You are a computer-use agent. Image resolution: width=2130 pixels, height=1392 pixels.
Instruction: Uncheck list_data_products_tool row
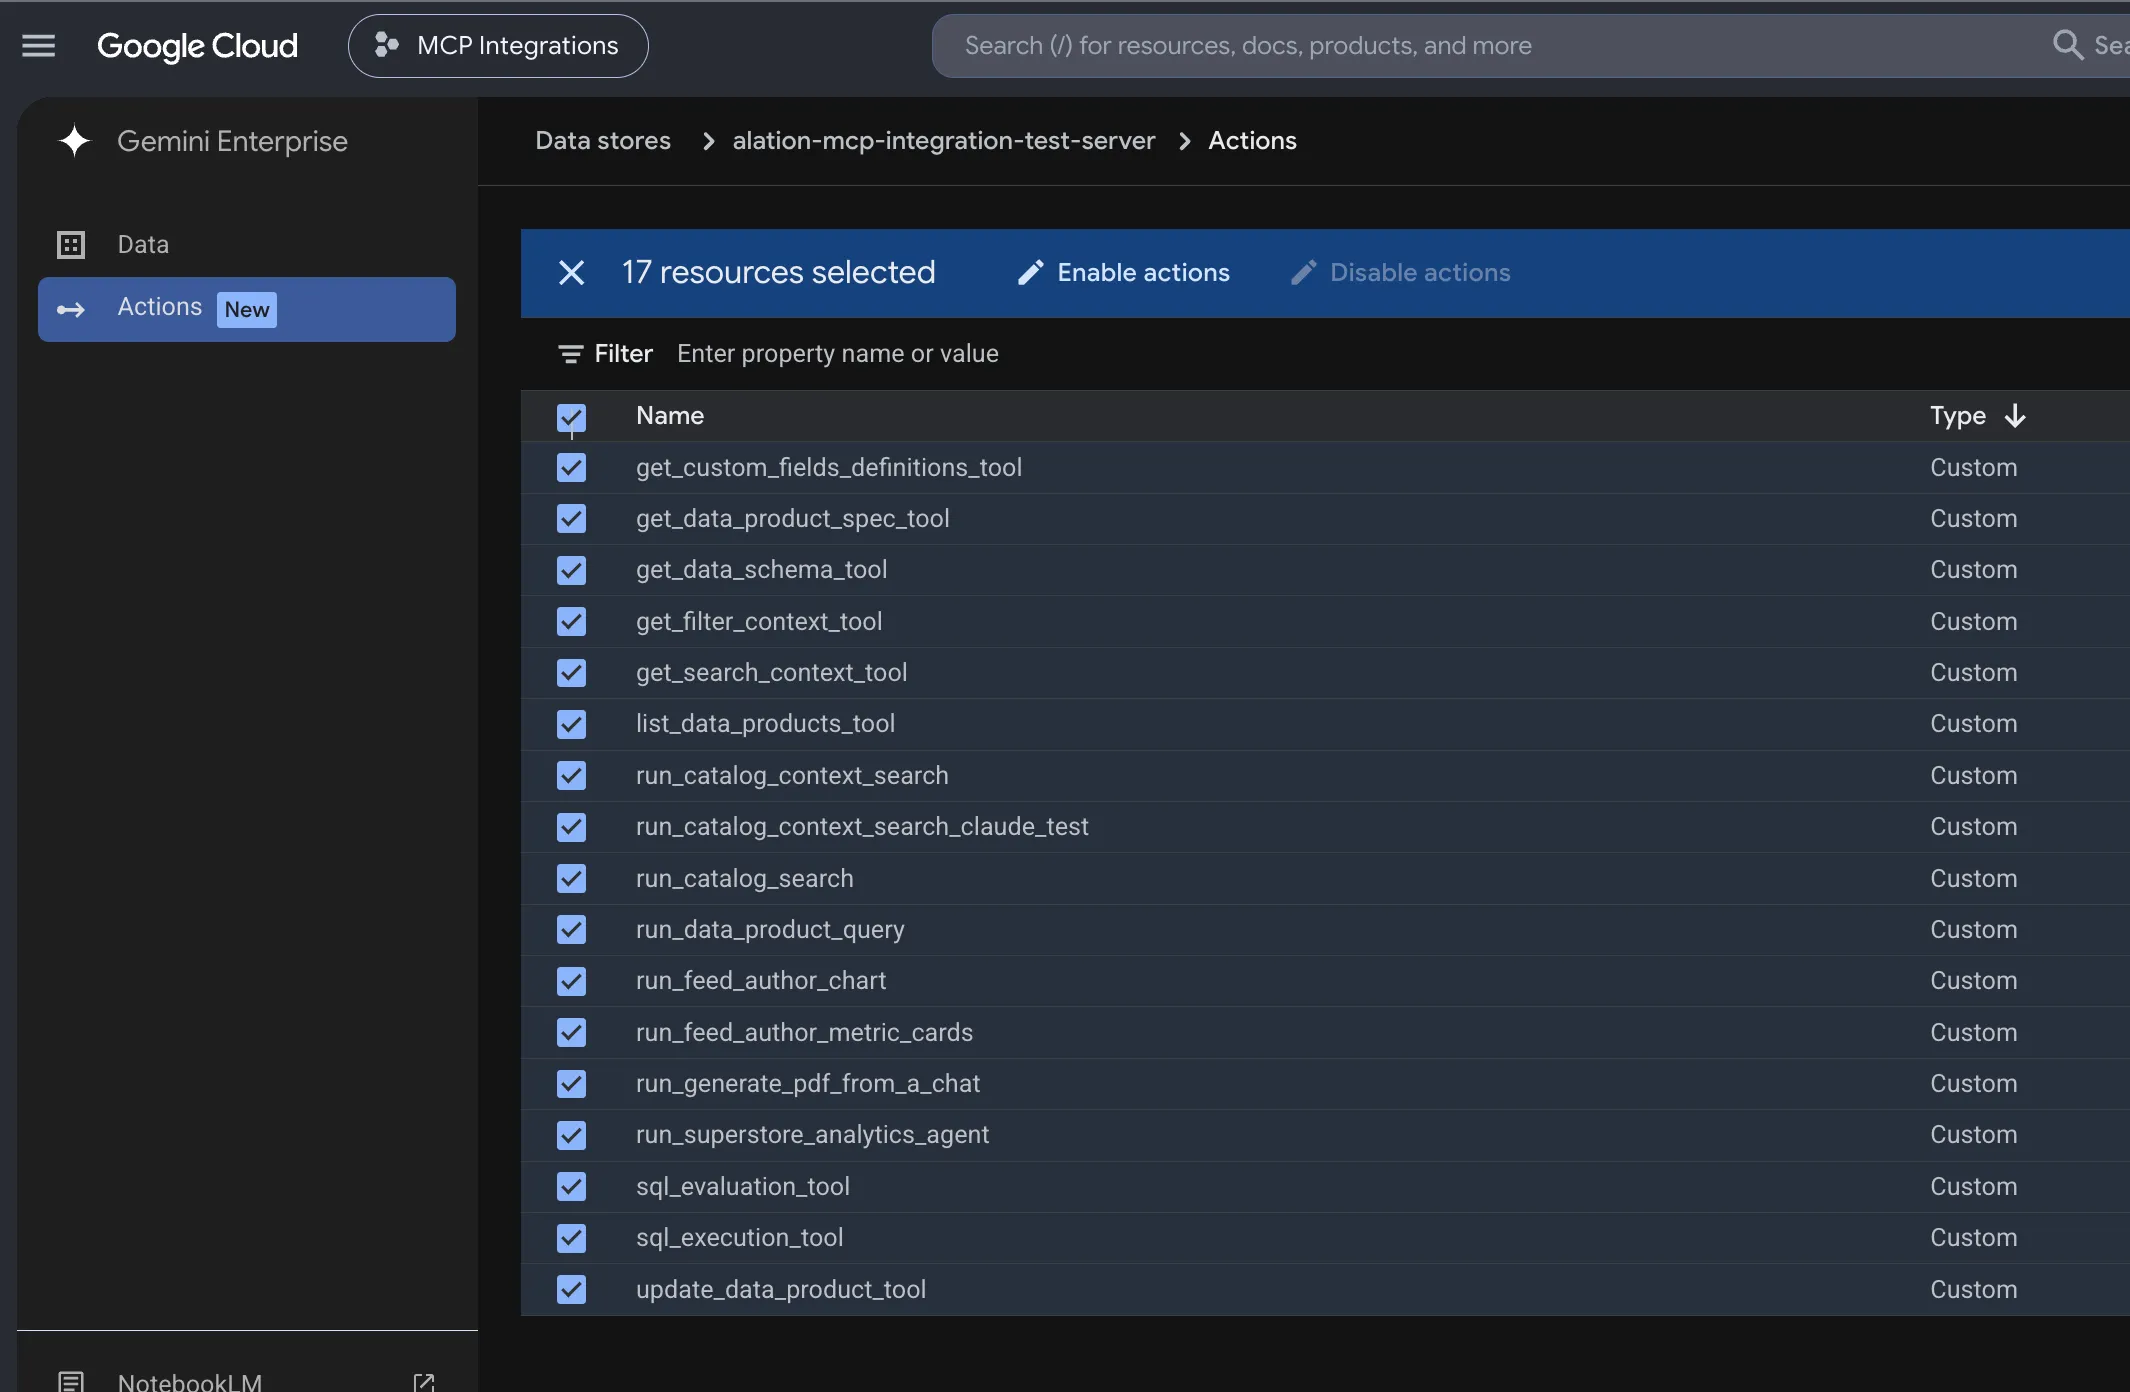point(571,724)
